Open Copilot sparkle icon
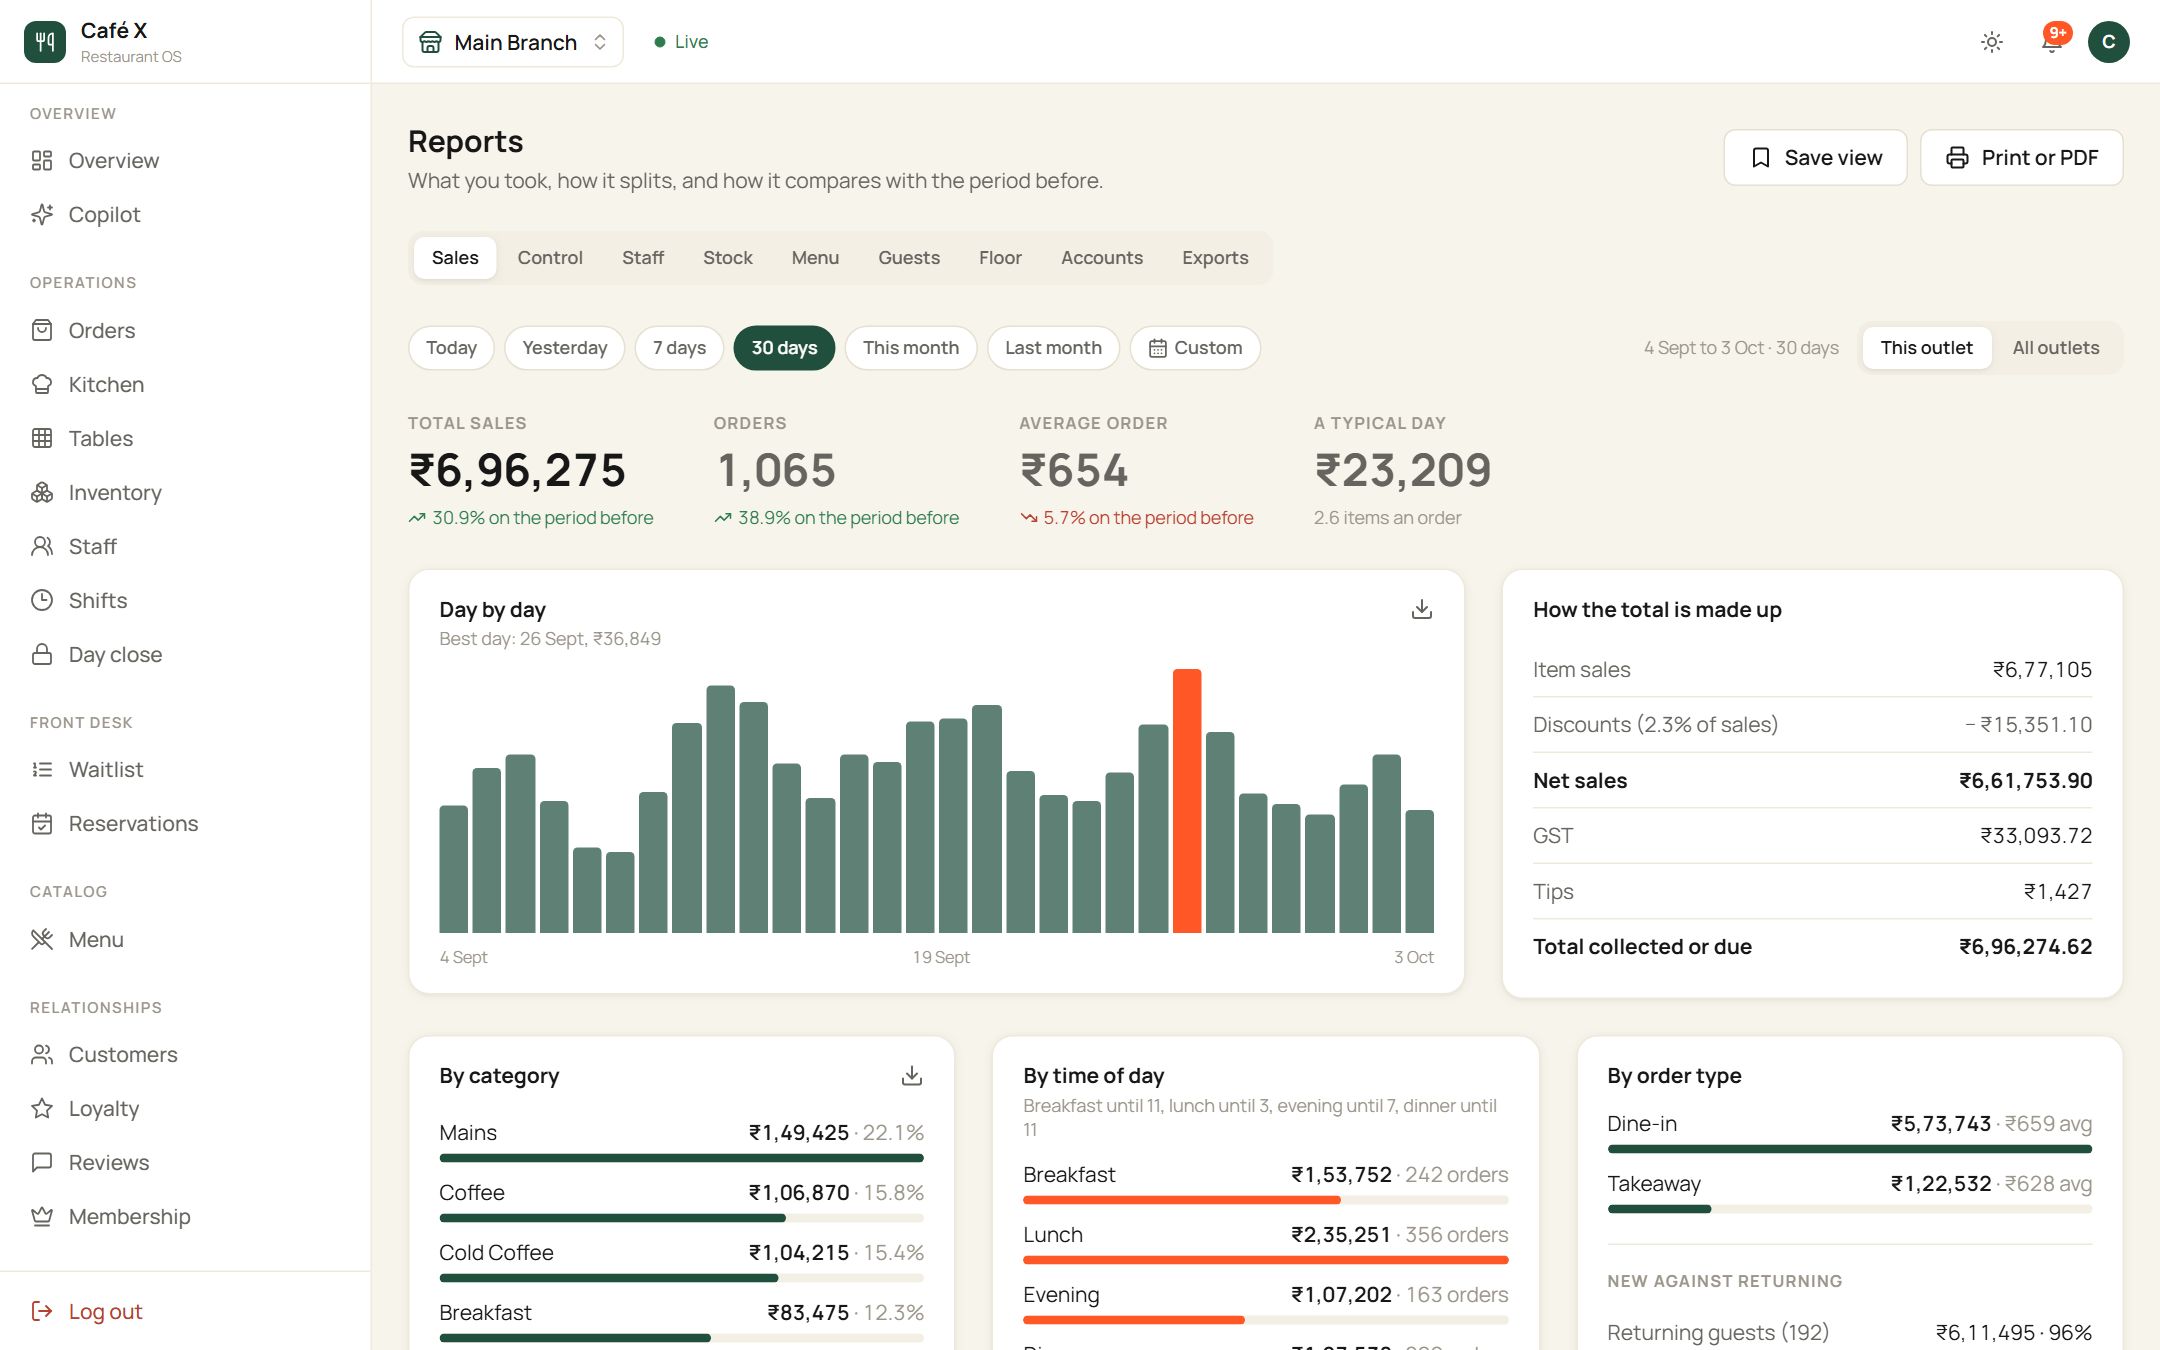Screen dimensions: 2160x1350 point(42,215)
